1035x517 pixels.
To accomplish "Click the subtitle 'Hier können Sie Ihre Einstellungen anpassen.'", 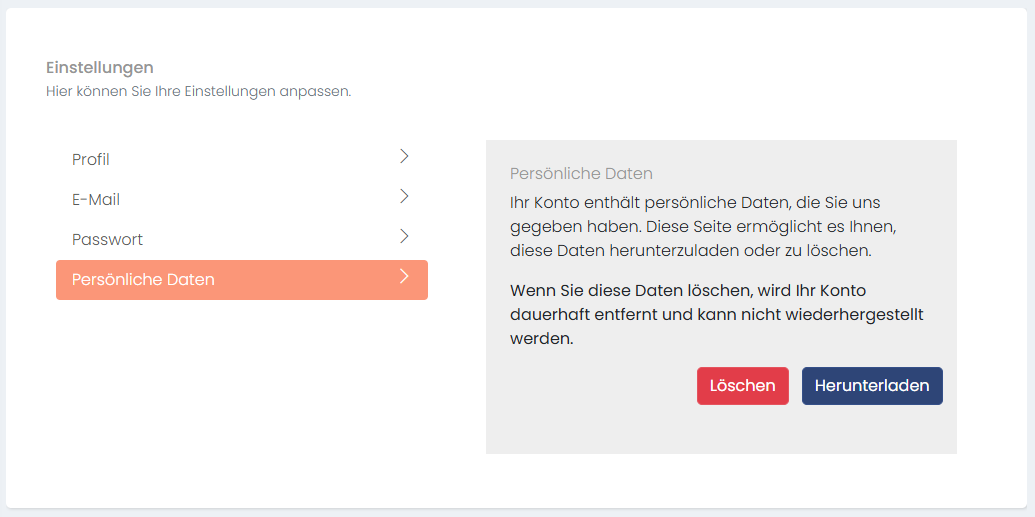I will tap(198, 92).
